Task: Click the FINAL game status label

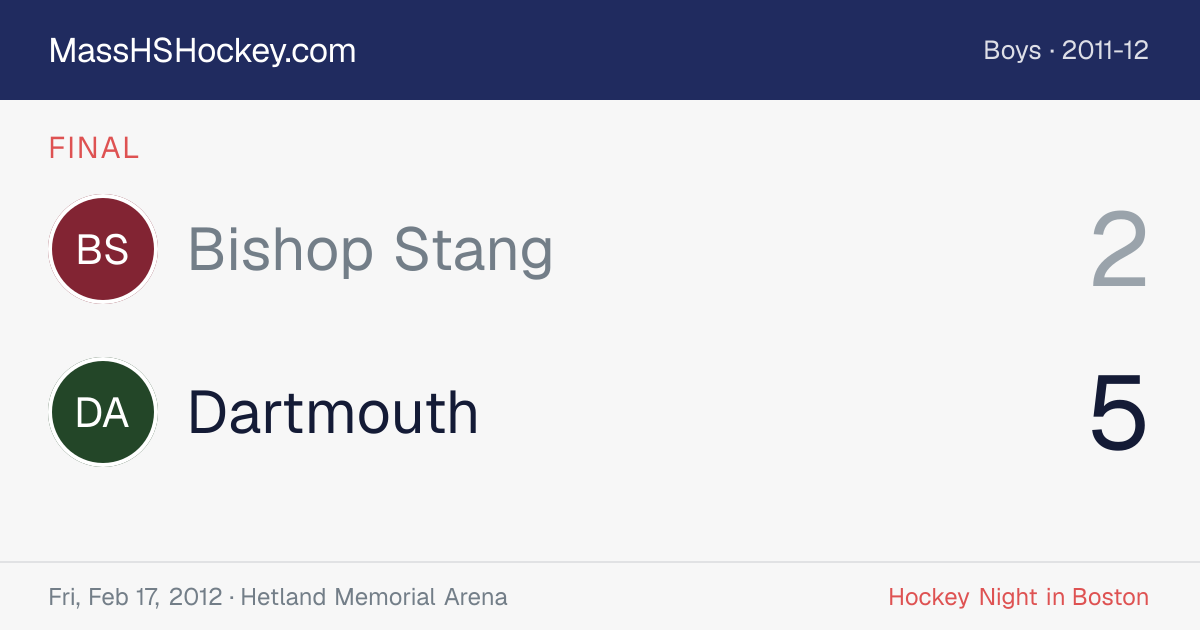Action: pos(94,149)
